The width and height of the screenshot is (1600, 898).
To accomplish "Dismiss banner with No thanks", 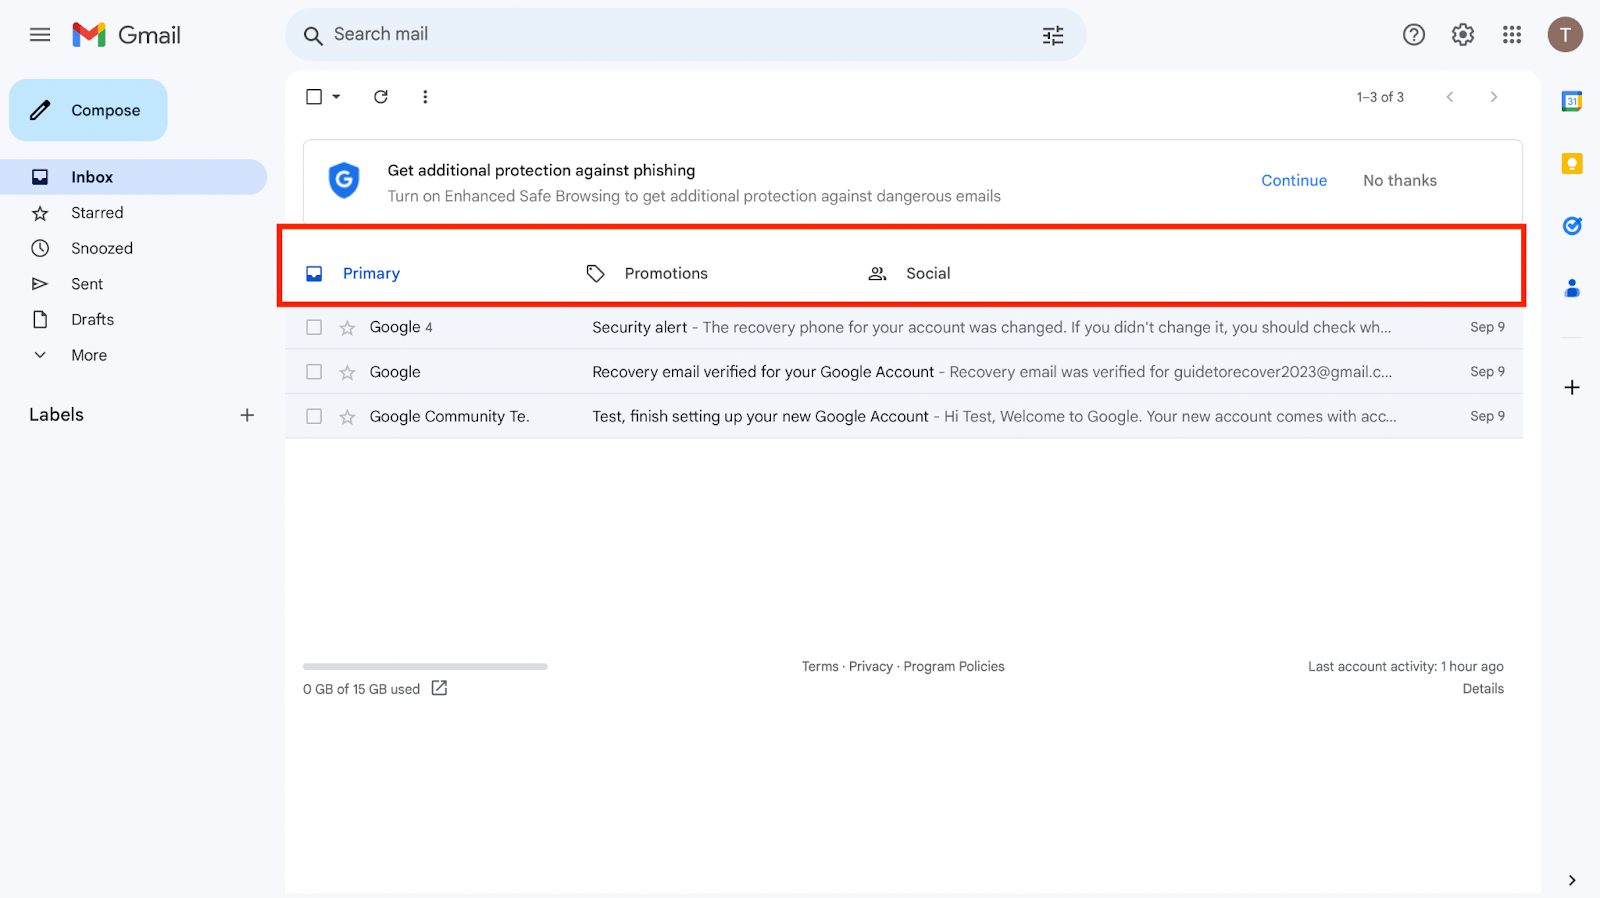I will [1399, 181].
